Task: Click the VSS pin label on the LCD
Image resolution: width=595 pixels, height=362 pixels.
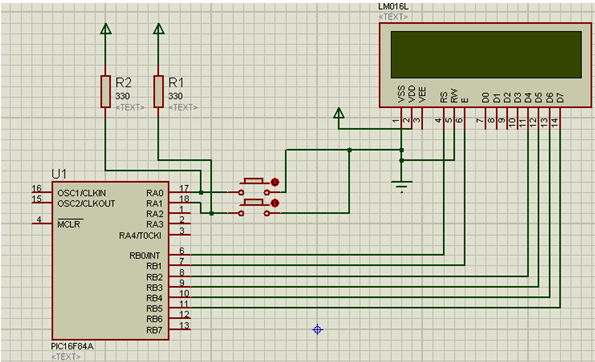Action: click(401, 94)
